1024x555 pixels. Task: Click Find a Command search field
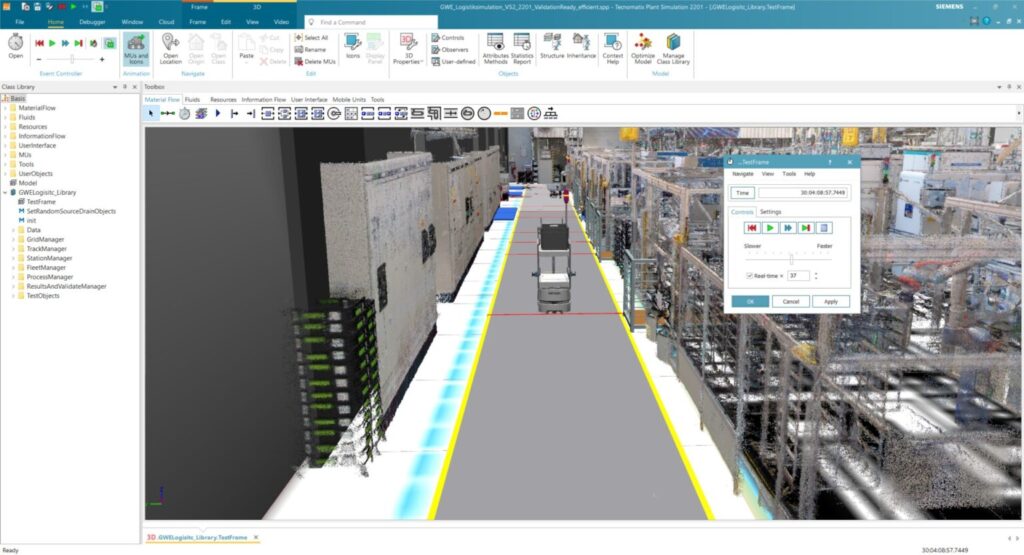(x=371, y=22)
